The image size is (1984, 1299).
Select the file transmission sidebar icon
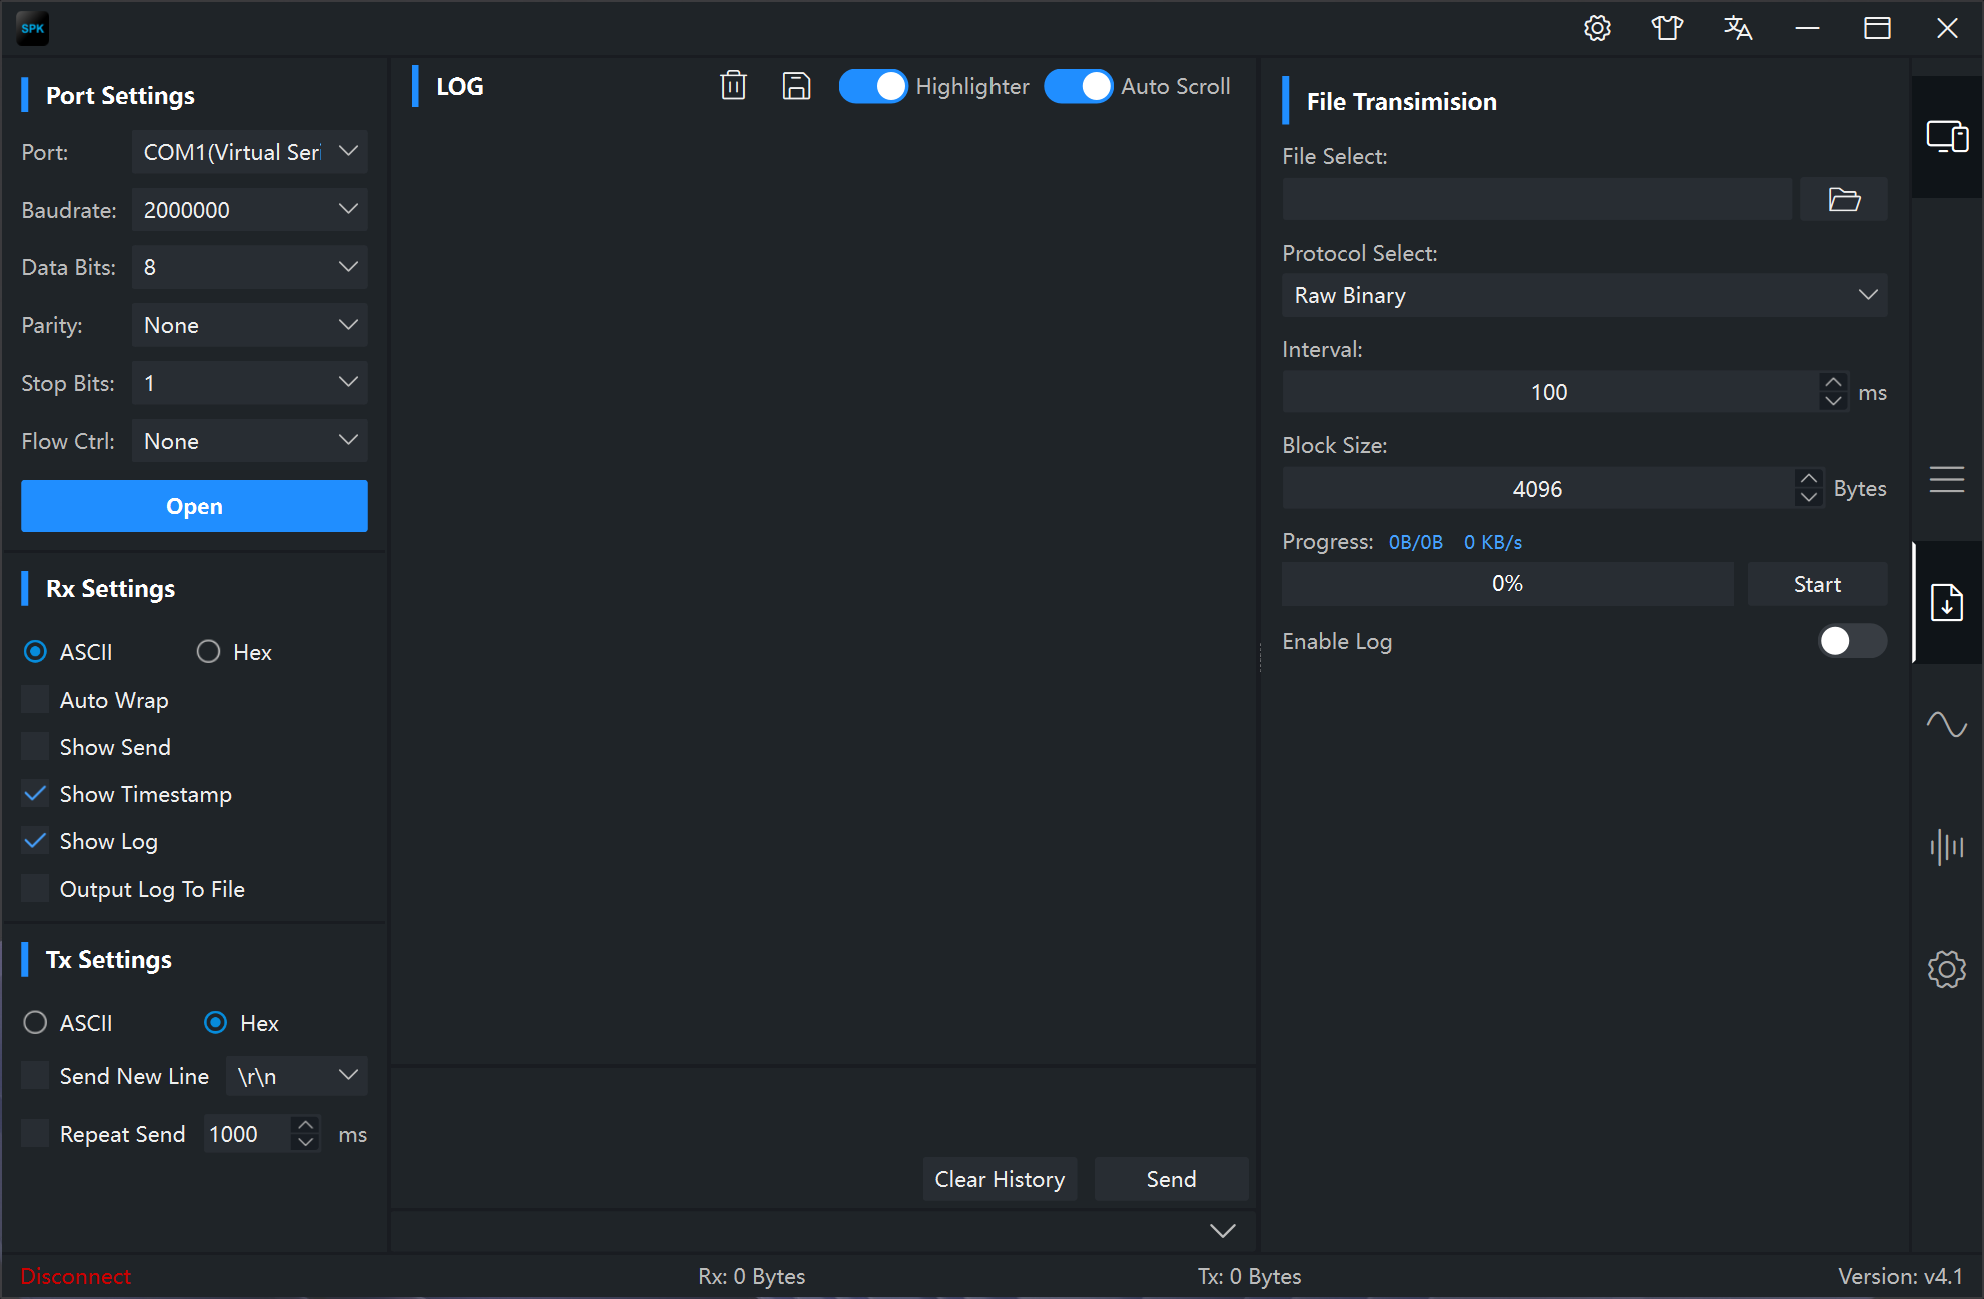coord(1947,602)
